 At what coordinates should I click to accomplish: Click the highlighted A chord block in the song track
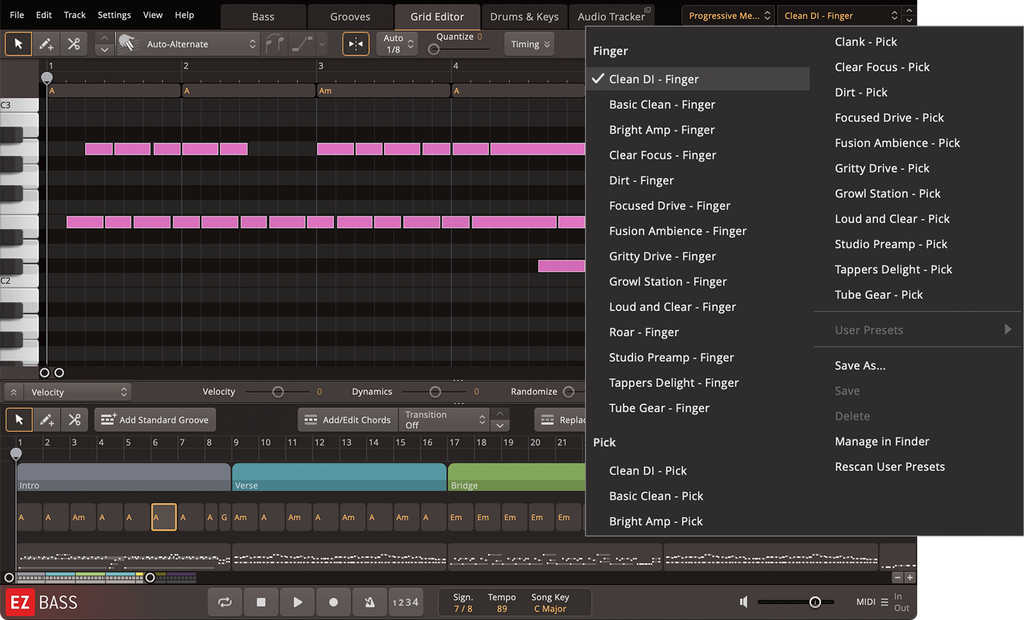pyautogui.click(x=163, y=517)
